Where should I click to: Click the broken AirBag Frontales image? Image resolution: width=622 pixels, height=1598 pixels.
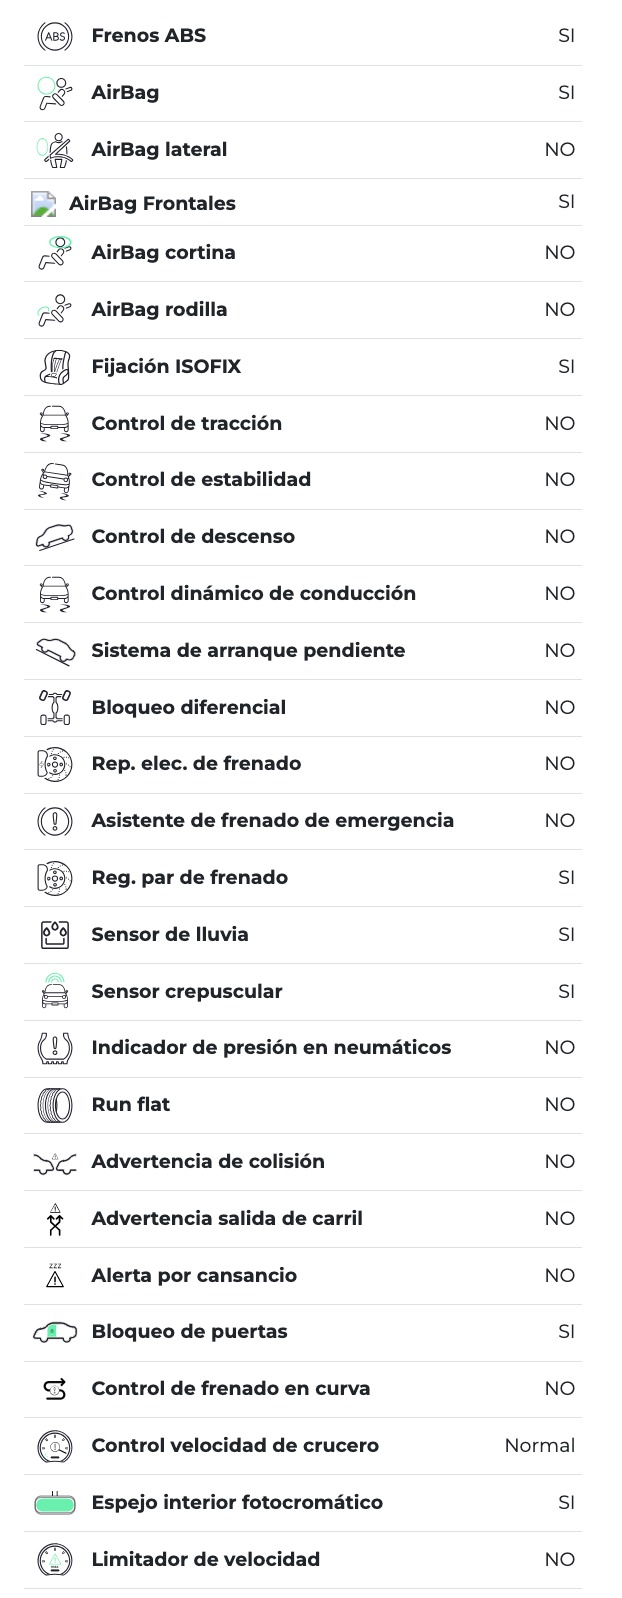click(43, 204)
